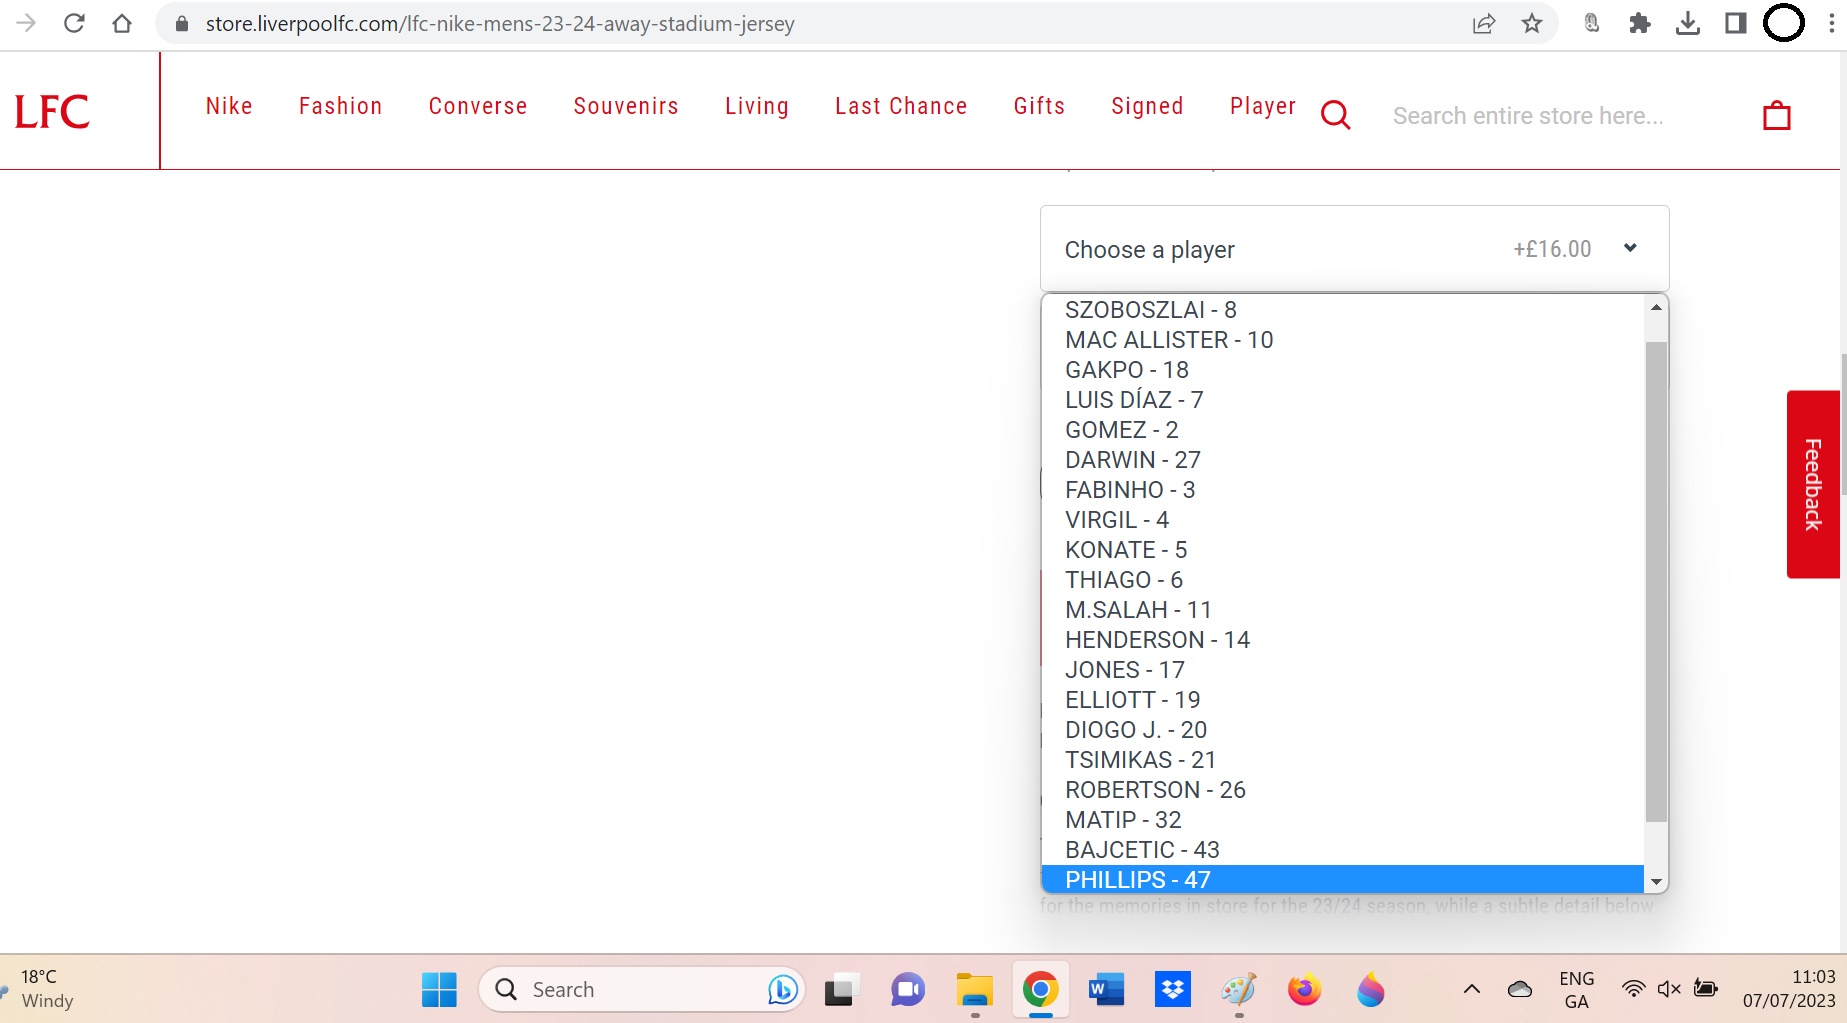Open Dropbox from the taskbar
The image size is (1847, 1023).
[1172, 990]
